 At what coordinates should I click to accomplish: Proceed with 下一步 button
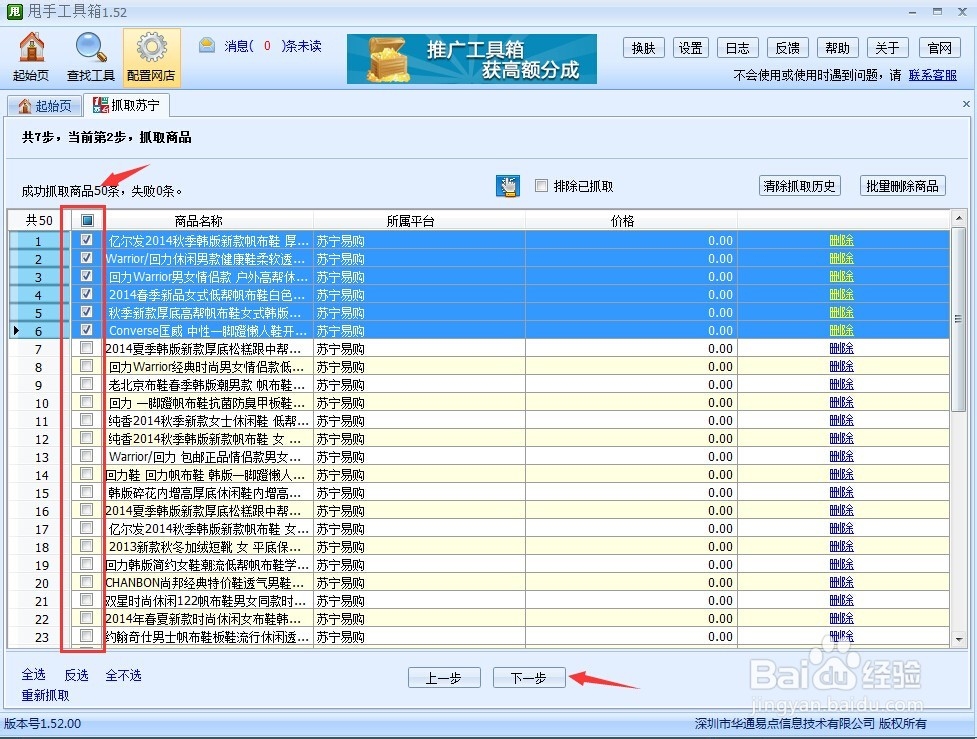(x=529, y=677)
